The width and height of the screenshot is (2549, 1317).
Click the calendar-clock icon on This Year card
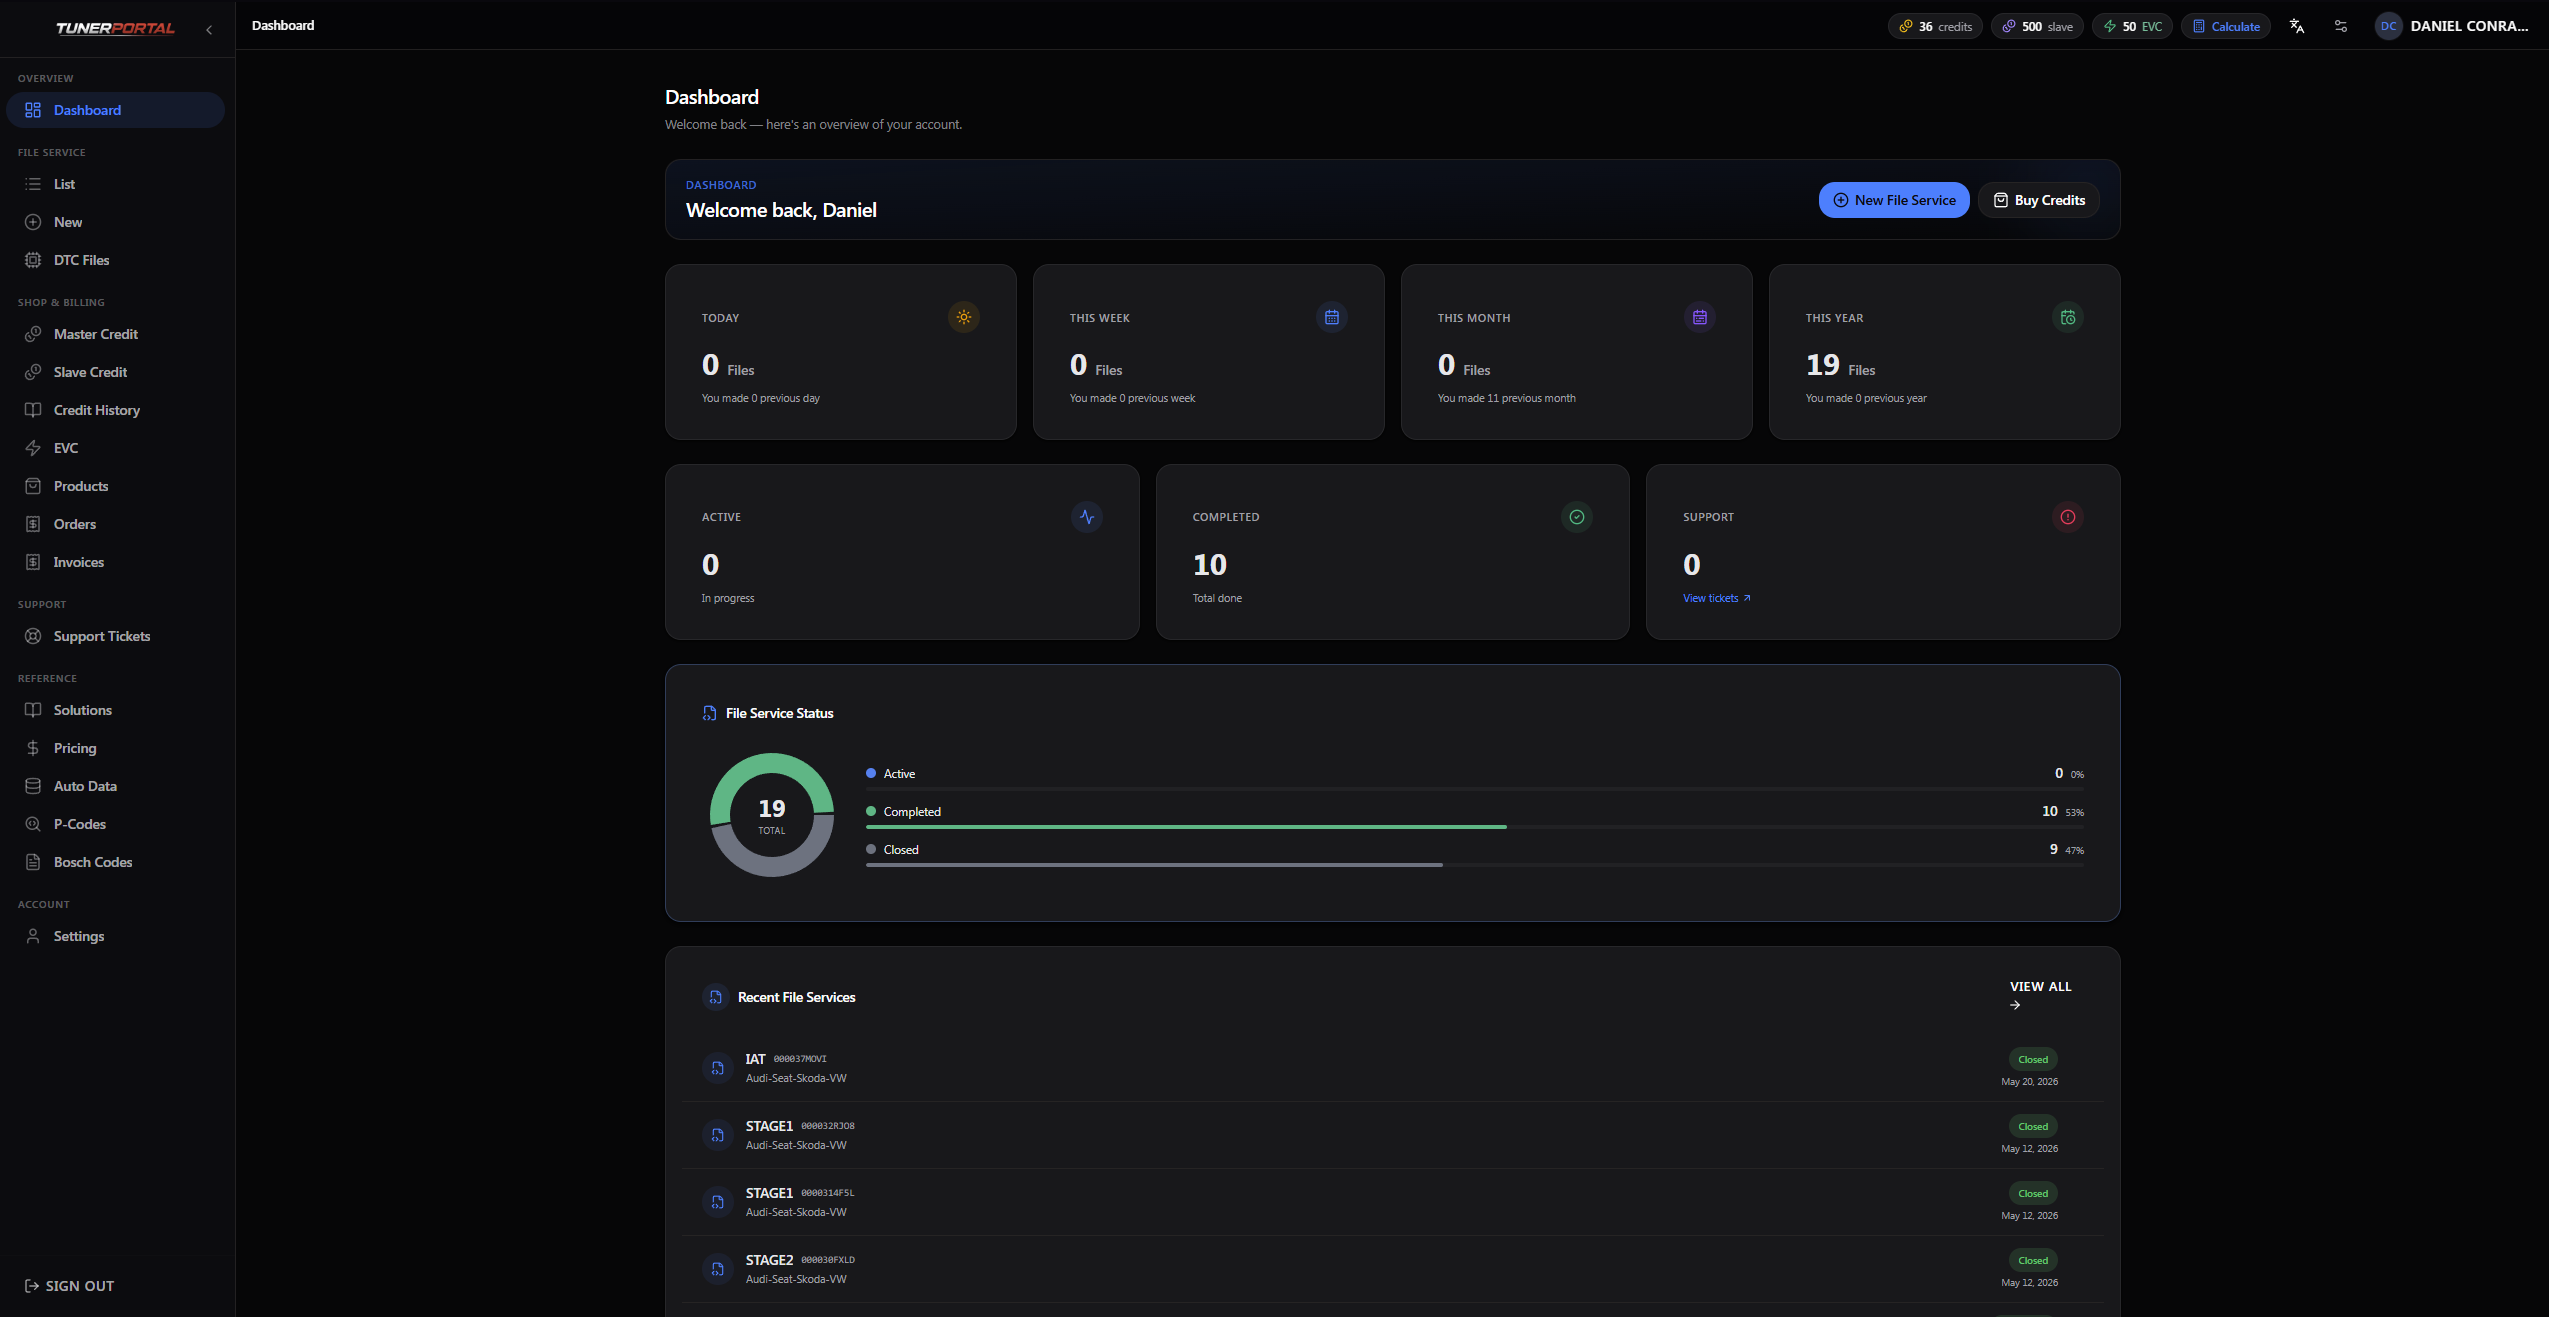[x=2068, y=317]
